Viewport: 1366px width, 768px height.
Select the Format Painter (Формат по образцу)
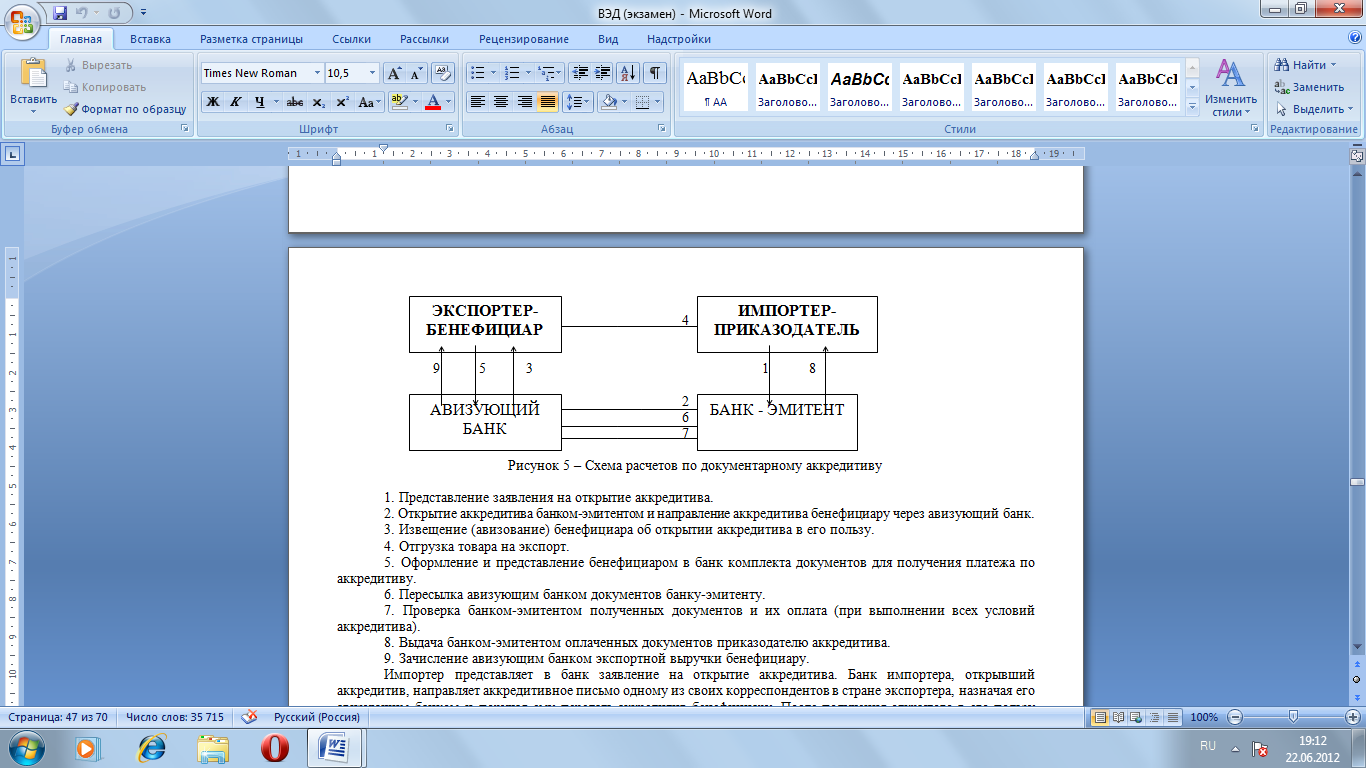pos(126,109)
